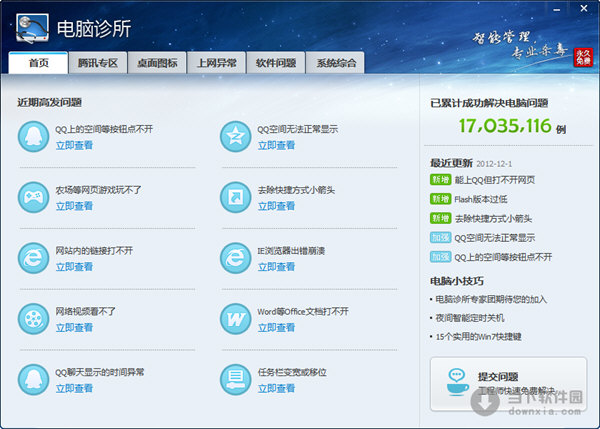Click the gamepad icon for 农场等网页游戏玩不了
The image size is (600, 429).
click(34, 197)
